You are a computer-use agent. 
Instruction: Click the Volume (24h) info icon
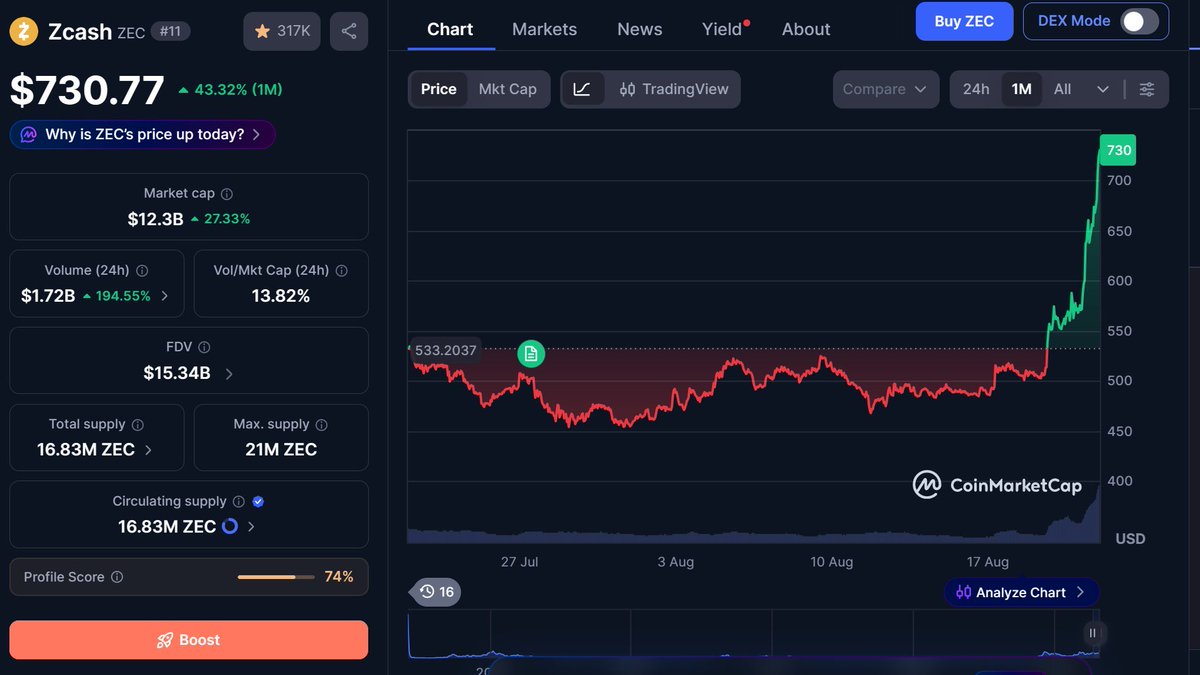click(x=142, y=271)
